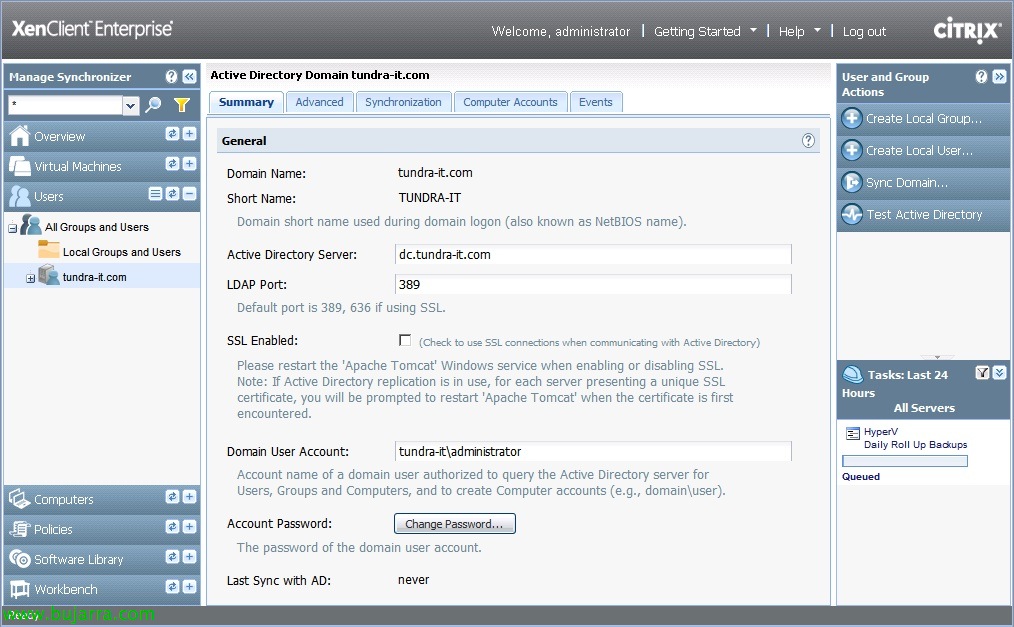Click the Active Directory Server field
This screenshot has width=1014, height=627.
[593, 255]
